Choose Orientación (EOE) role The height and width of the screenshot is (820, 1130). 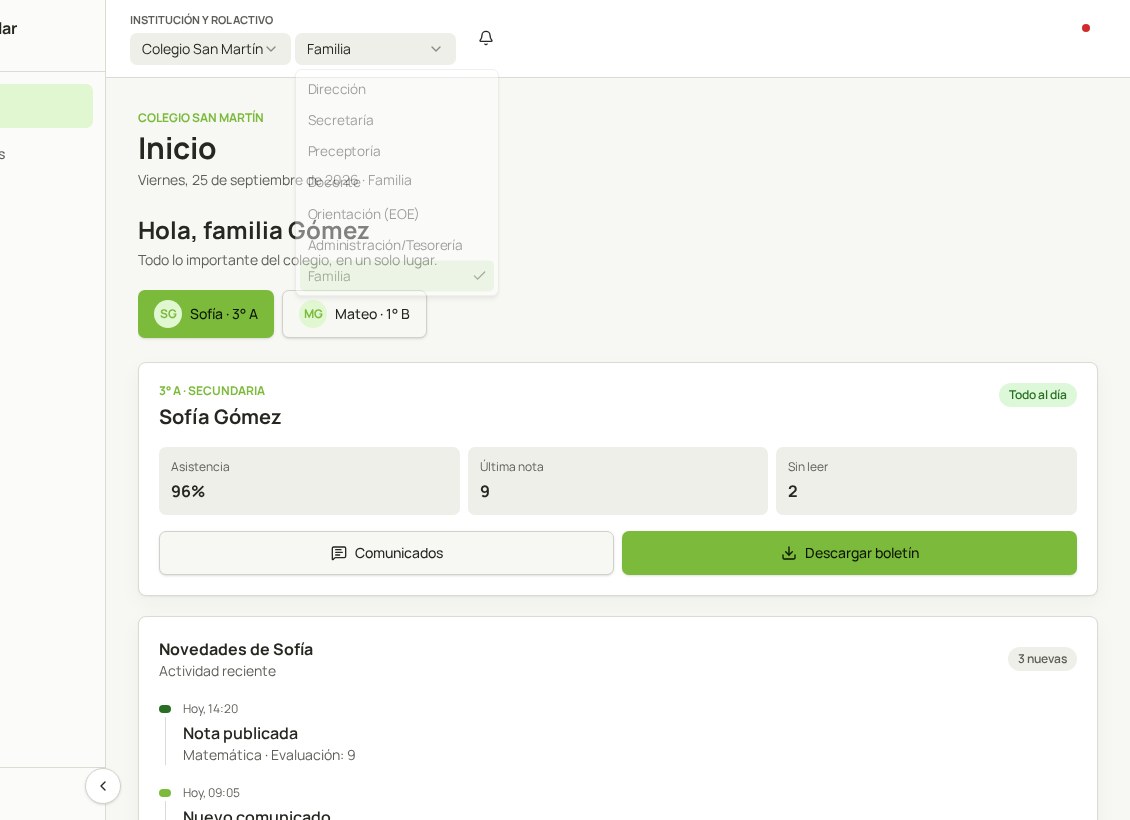396,214
